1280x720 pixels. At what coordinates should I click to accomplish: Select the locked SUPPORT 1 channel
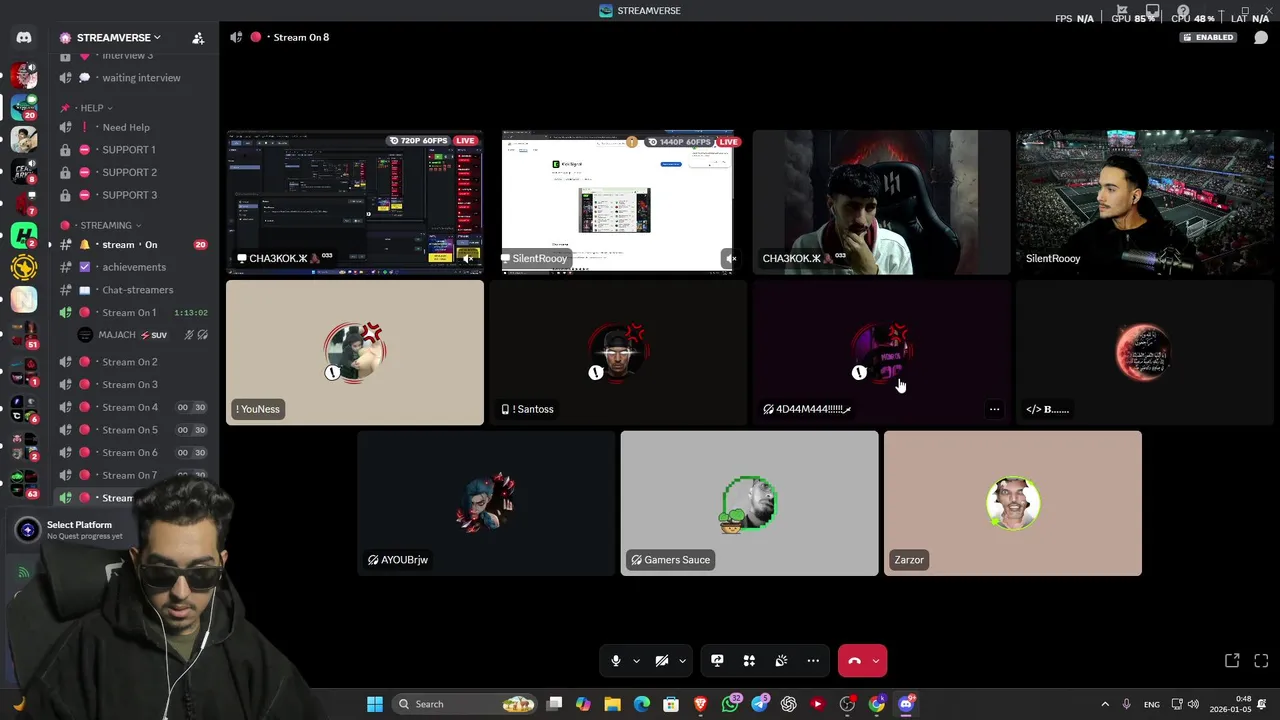point(133,150)
